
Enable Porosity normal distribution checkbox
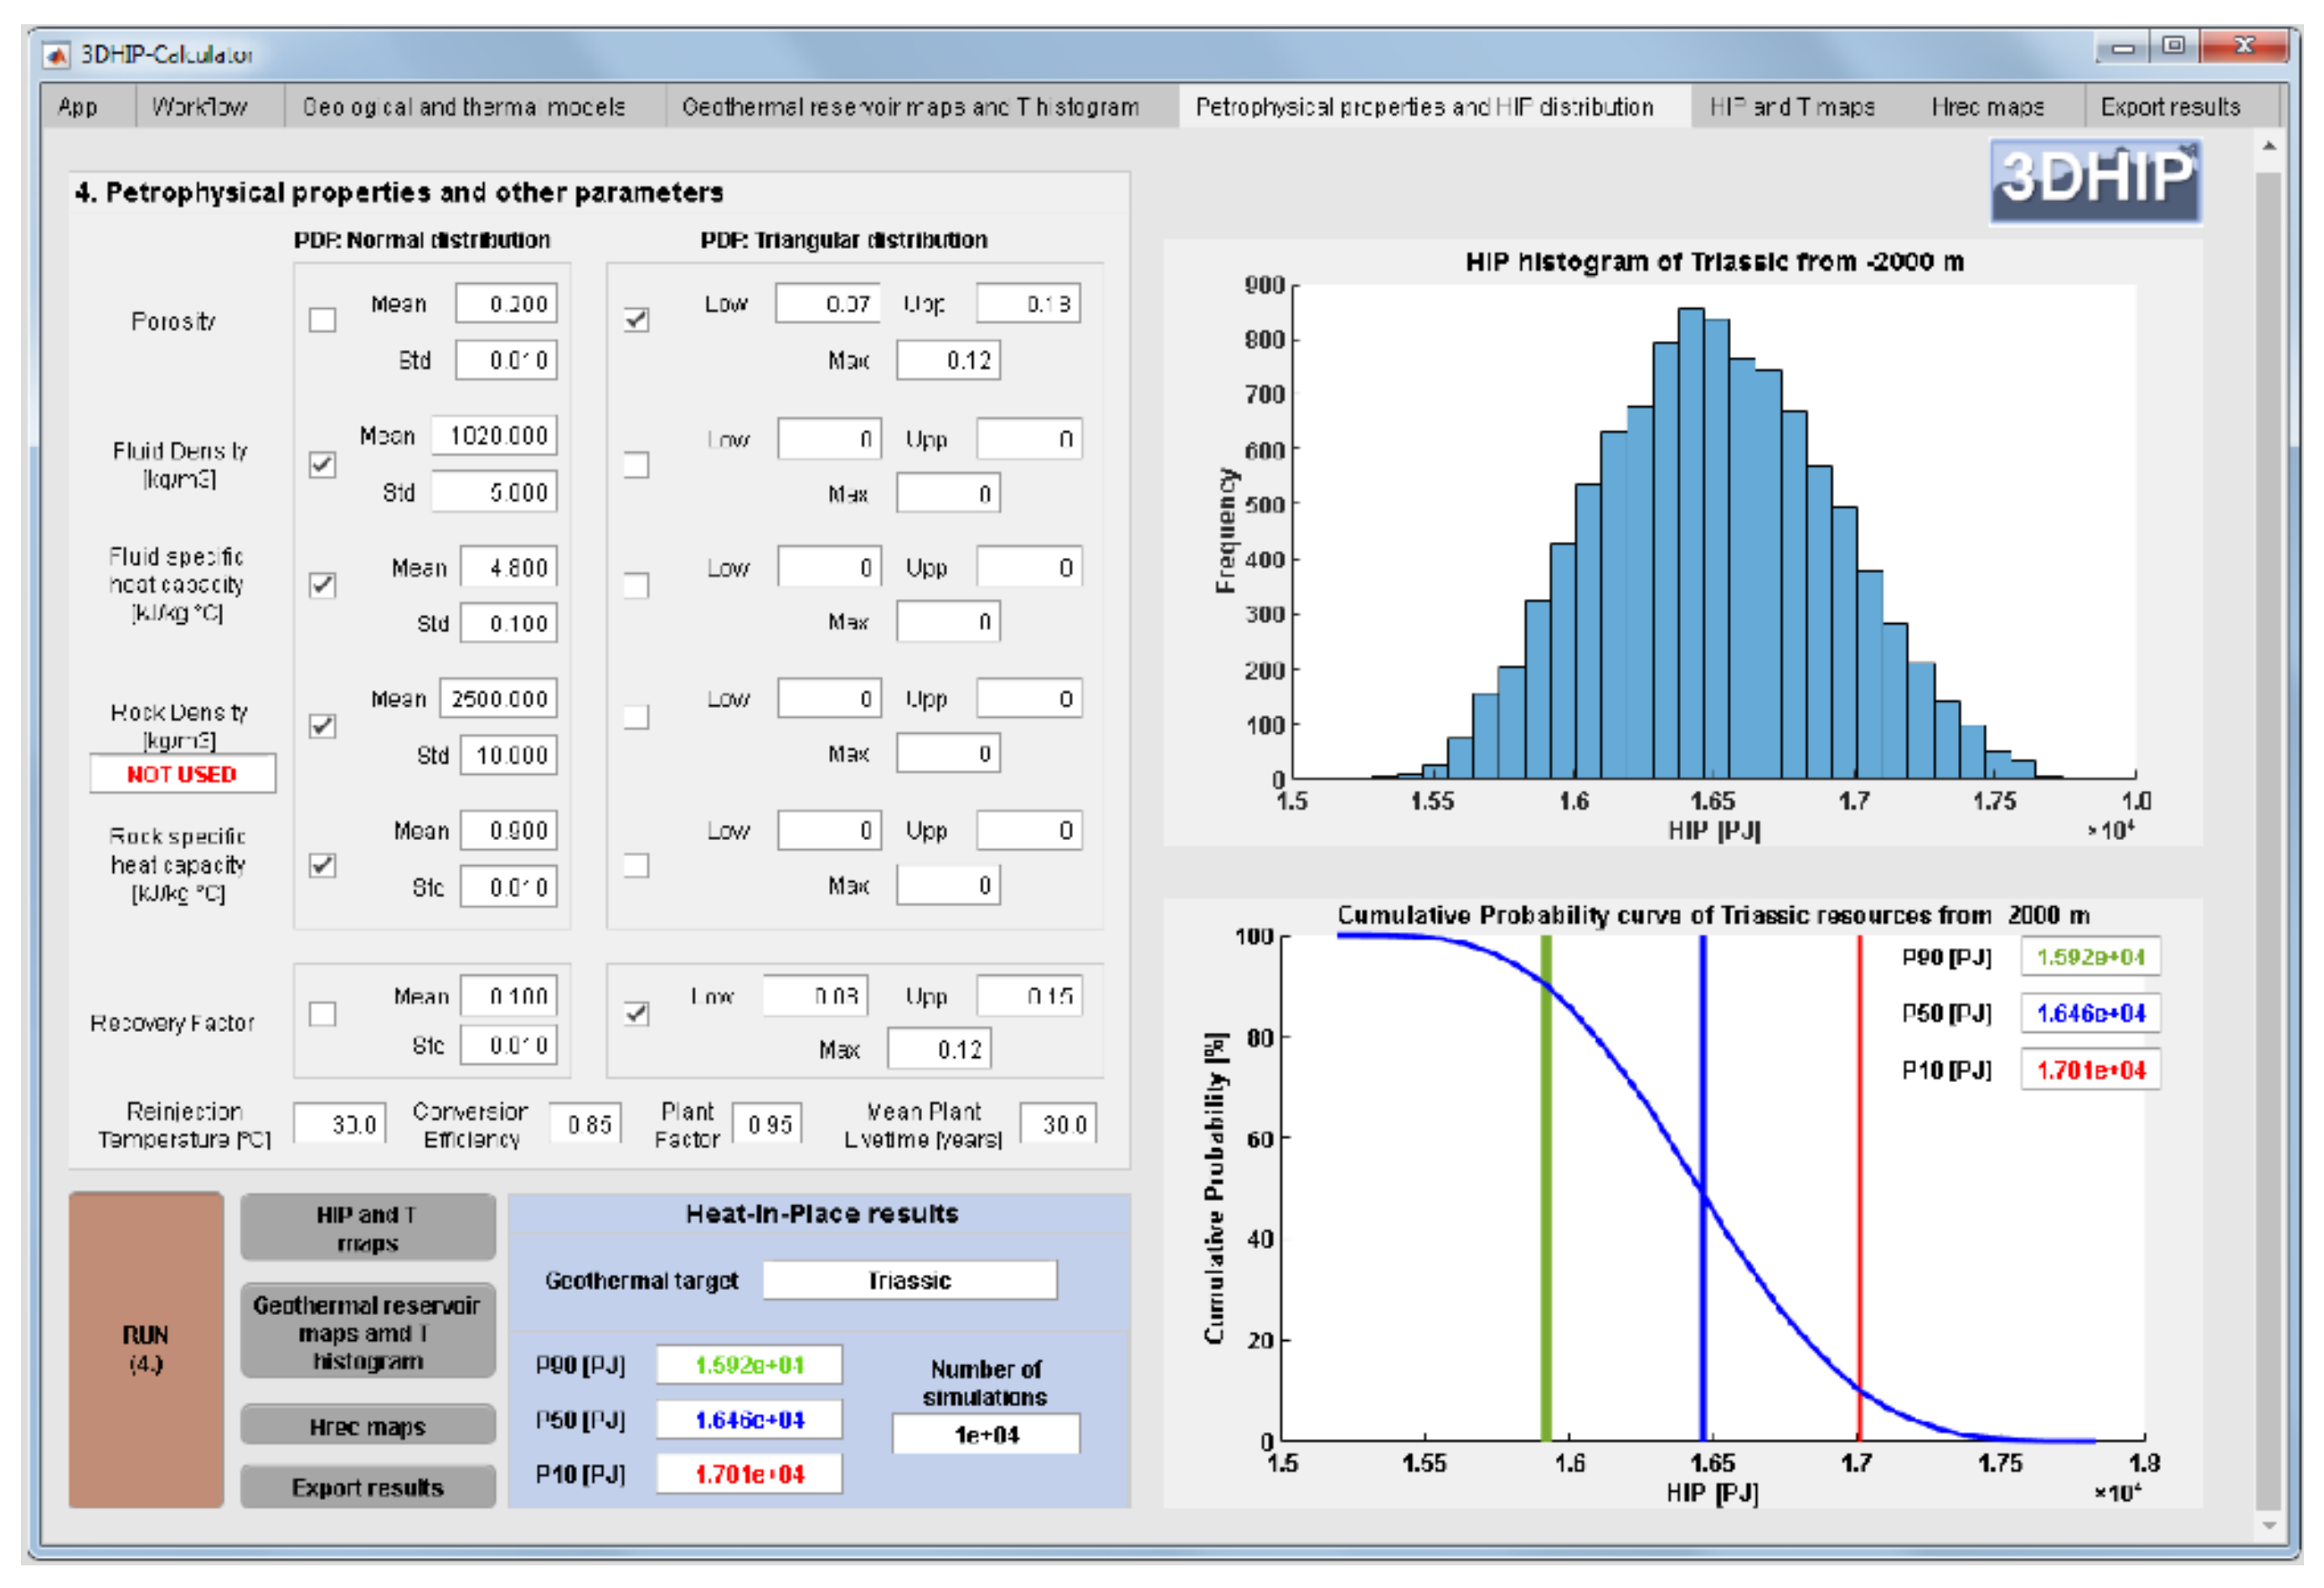[322, 320]
